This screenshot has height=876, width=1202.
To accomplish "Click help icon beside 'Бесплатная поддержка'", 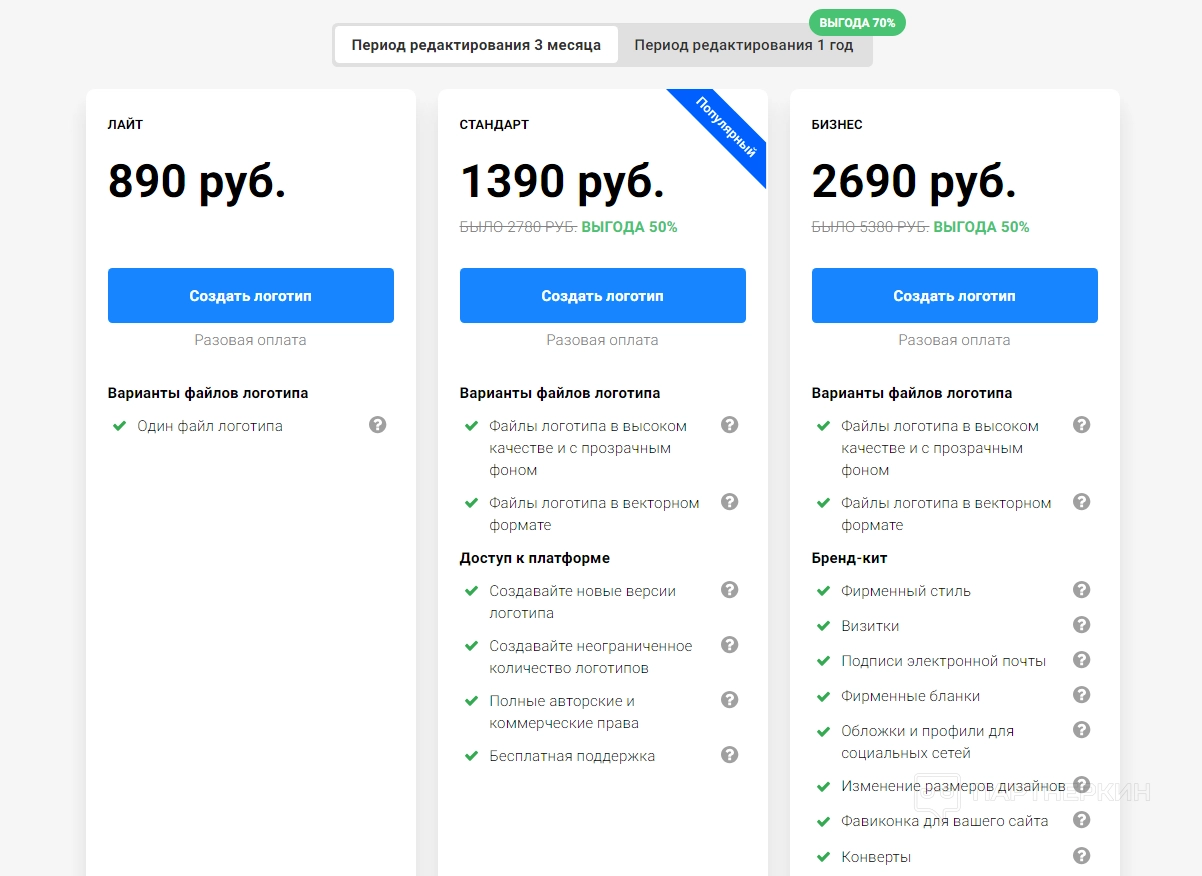I will tap(729, 755).
